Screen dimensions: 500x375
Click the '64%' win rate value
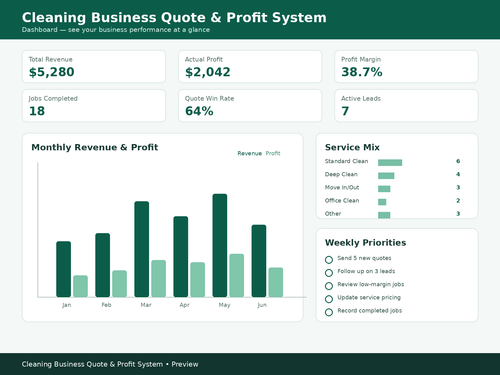(x=199, y=111)
